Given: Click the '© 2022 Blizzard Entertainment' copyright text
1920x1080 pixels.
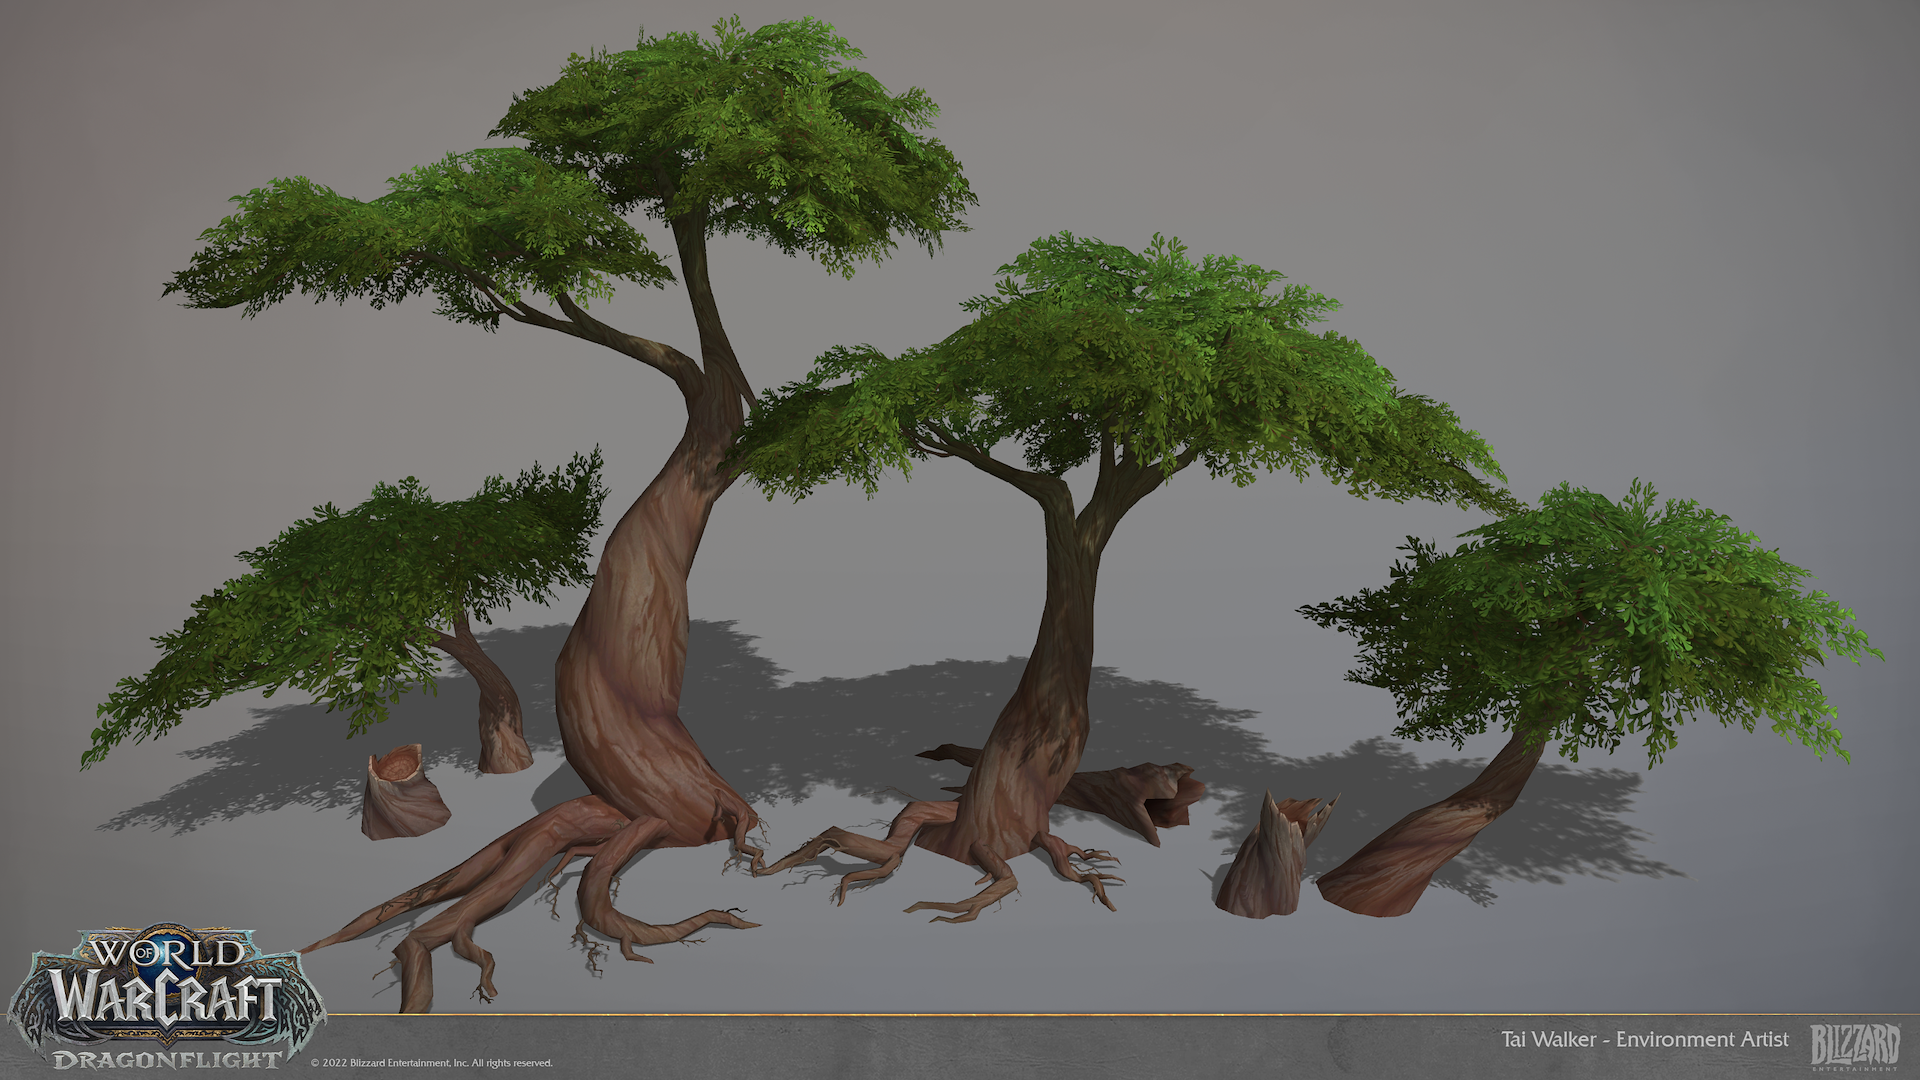Looking at the screenshot, I should pos(432,1063).
